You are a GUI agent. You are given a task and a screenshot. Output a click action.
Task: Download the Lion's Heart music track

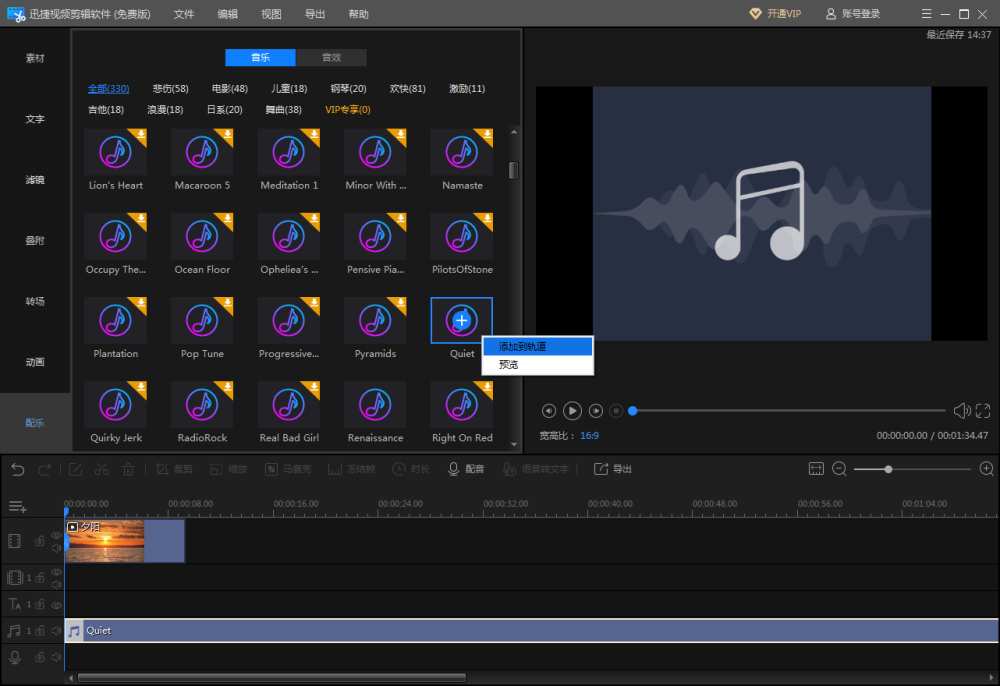click(142, 134)
